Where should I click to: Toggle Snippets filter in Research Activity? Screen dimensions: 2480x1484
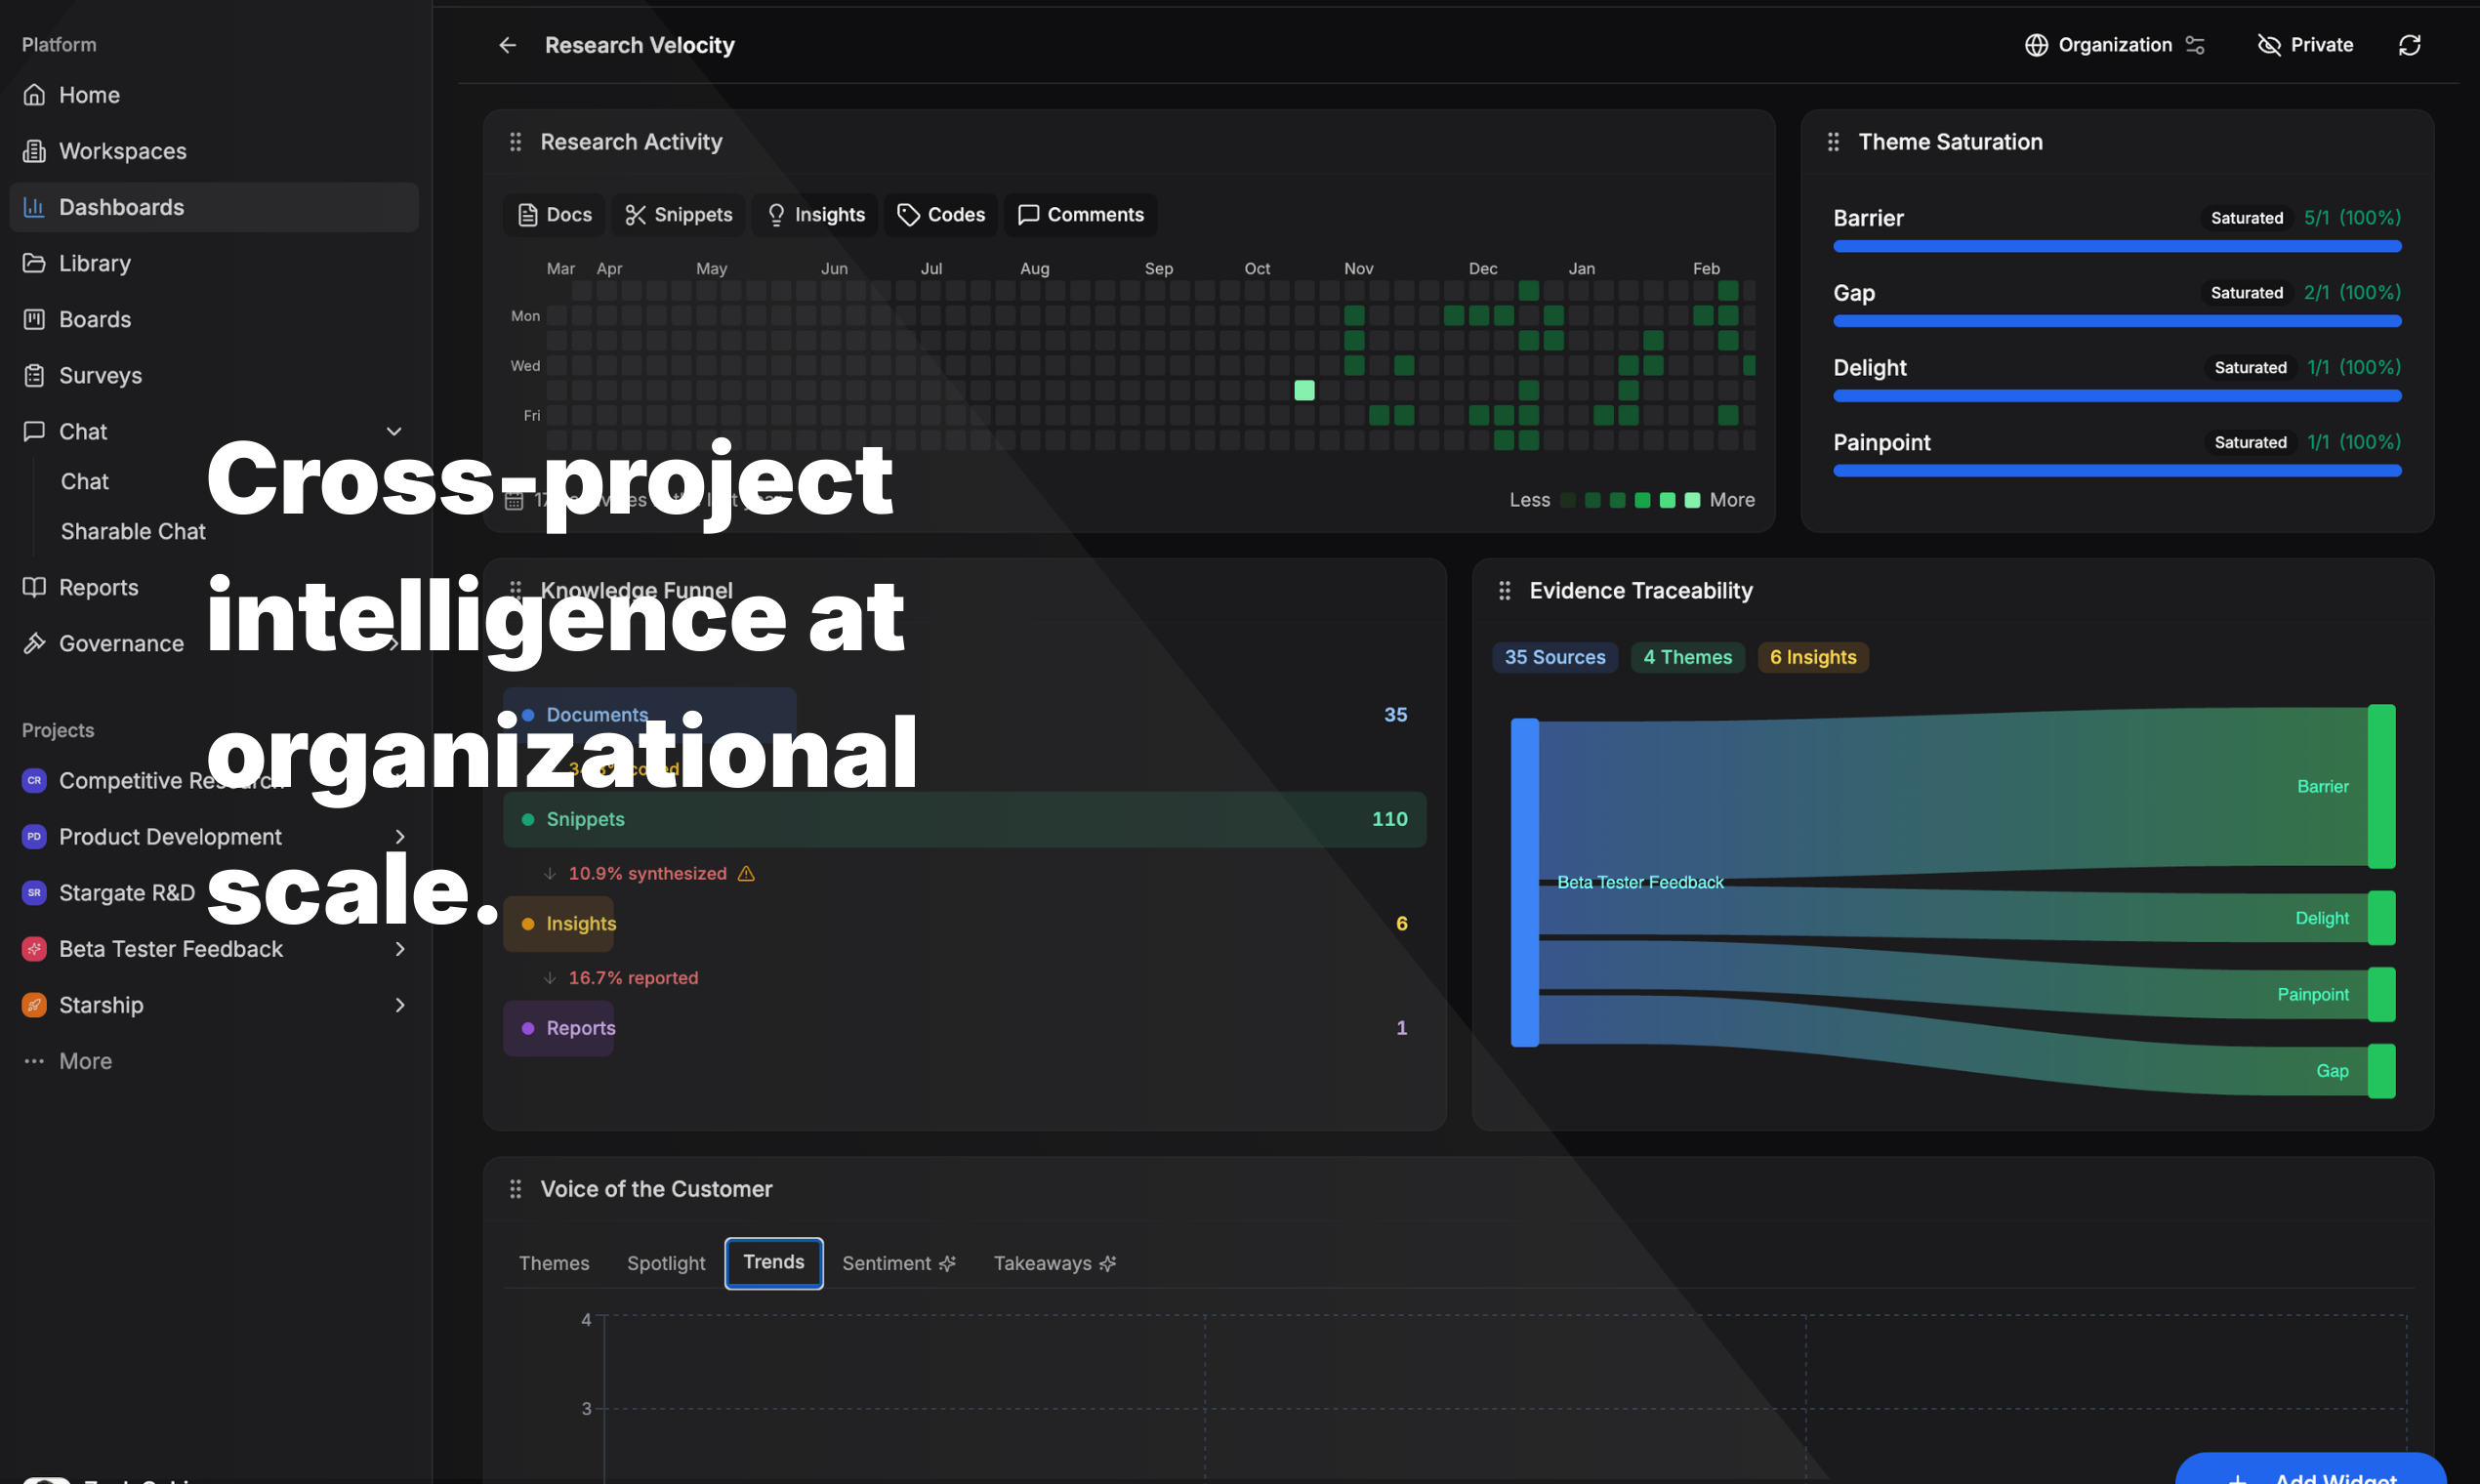(x=678, y=215)
